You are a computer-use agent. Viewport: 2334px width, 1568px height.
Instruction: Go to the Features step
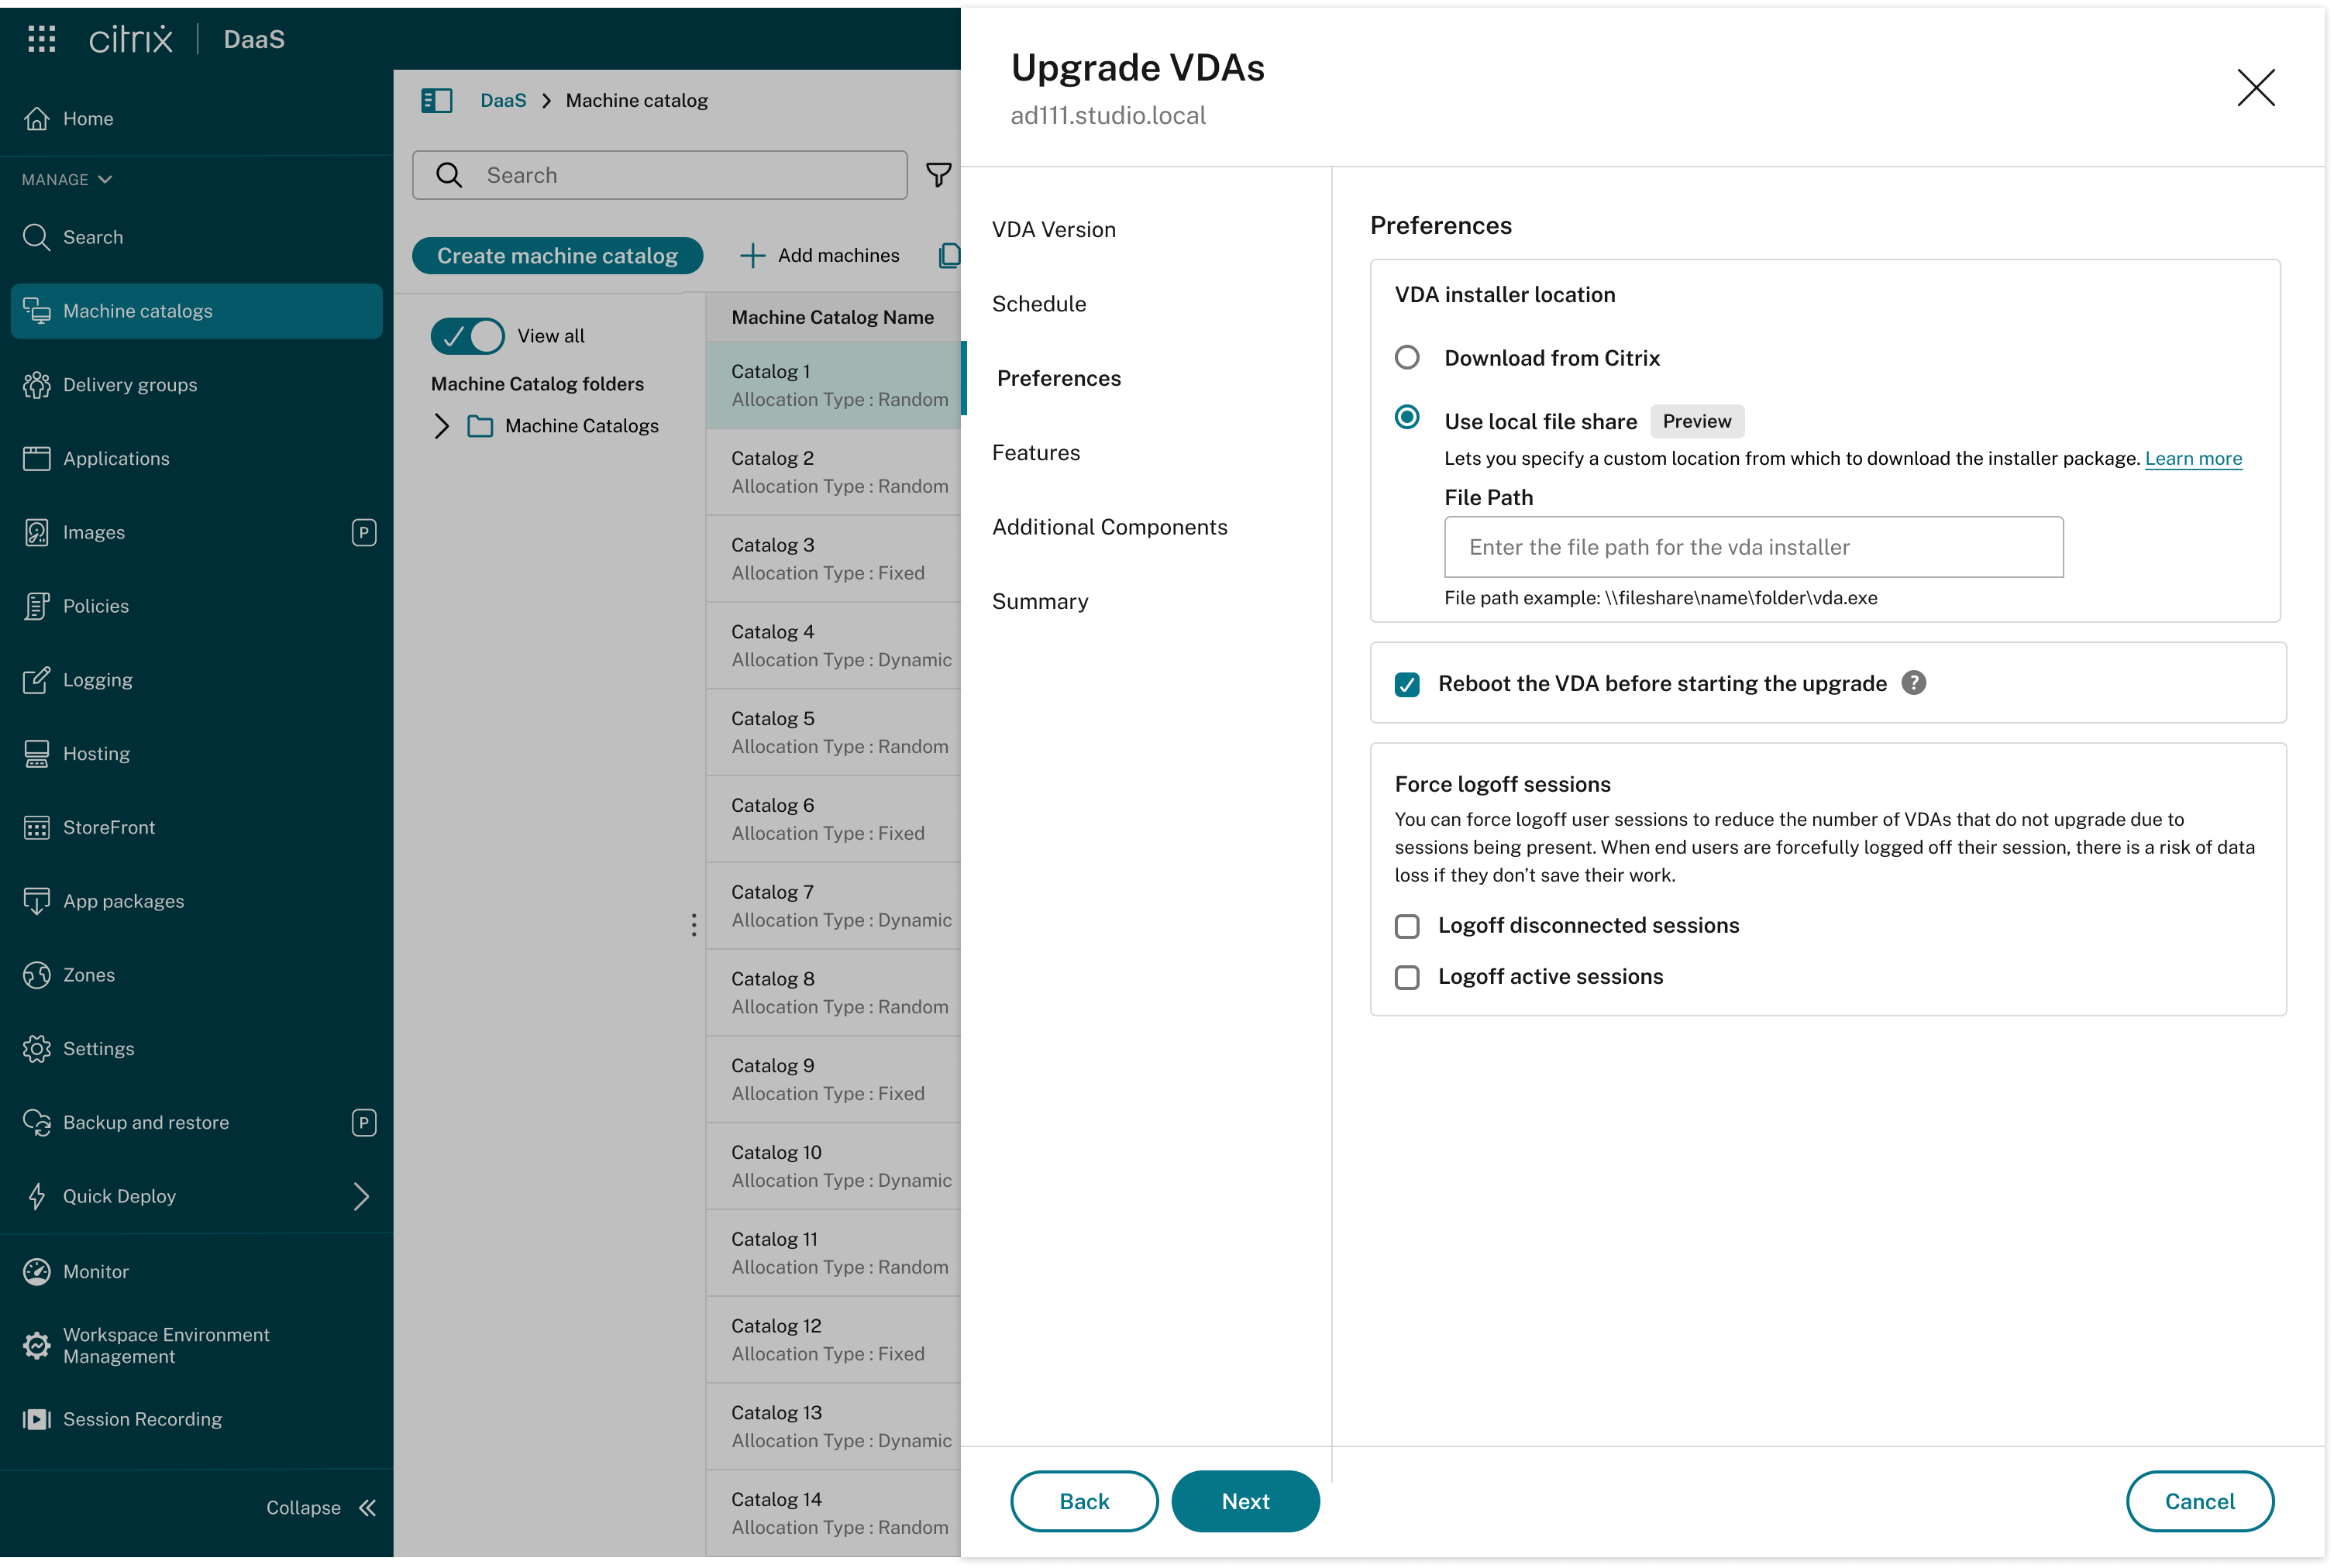(1035, 453)
